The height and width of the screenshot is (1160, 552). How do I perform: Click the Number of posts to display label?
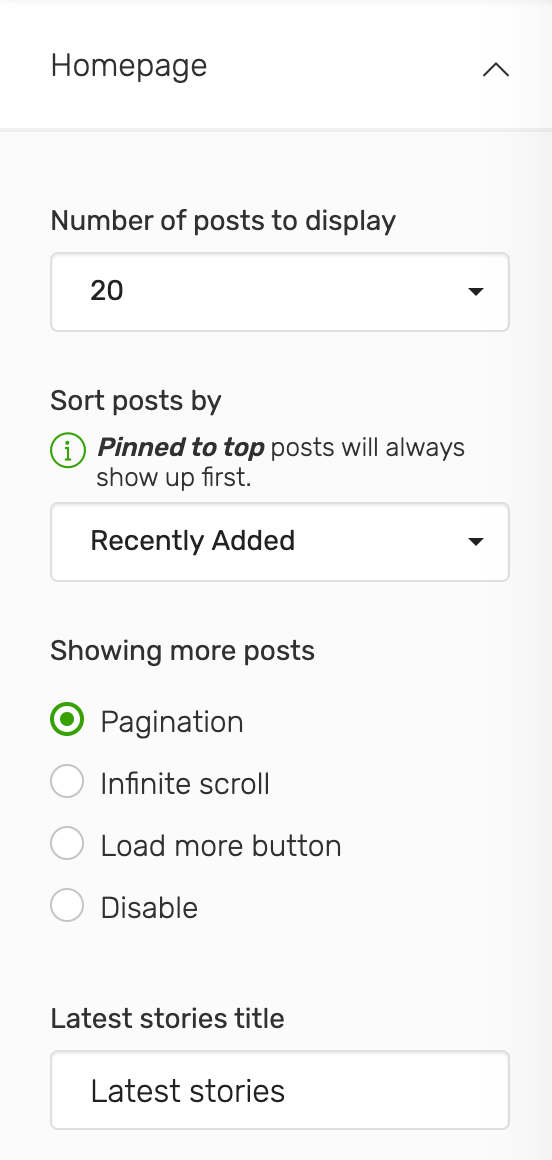[223, 221]
